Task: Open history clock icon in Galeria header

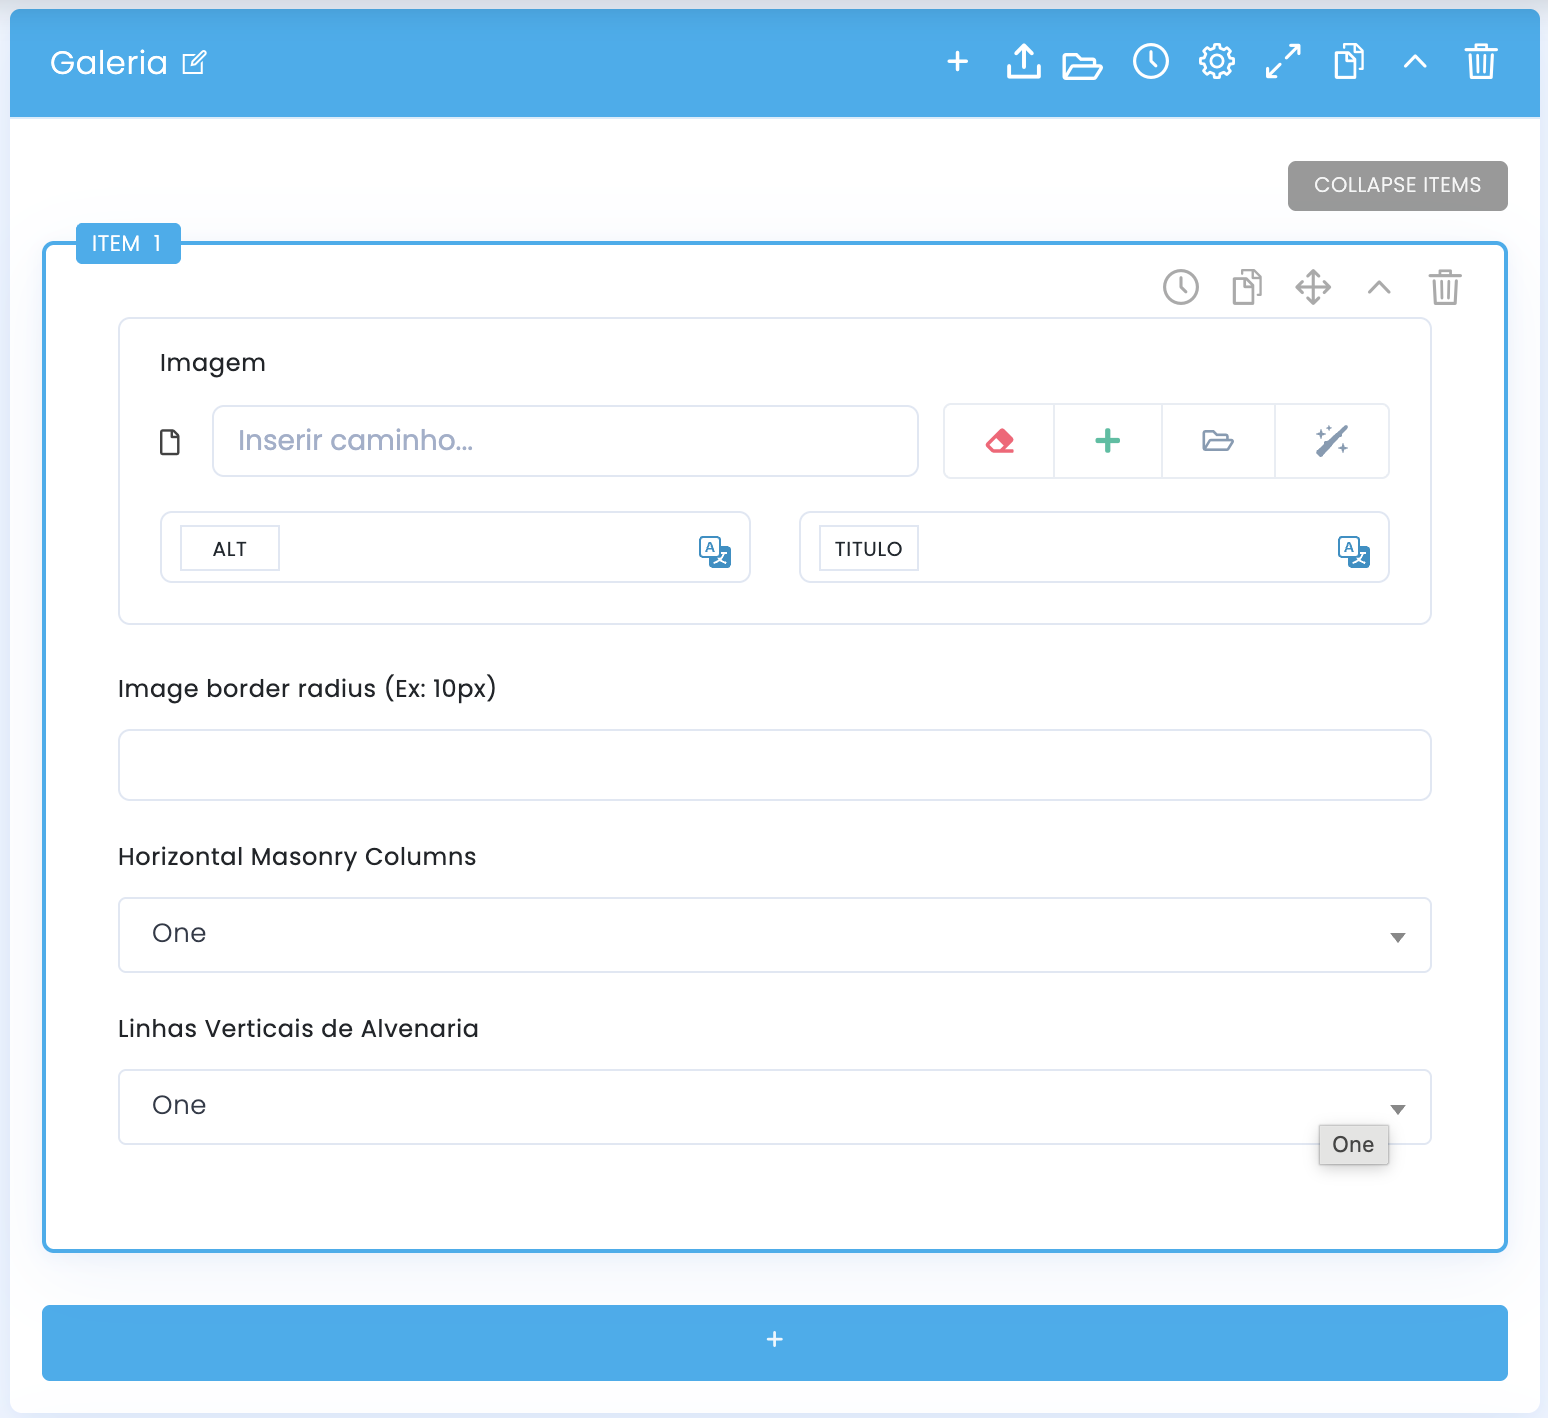Action: (x=1151, y=61)
